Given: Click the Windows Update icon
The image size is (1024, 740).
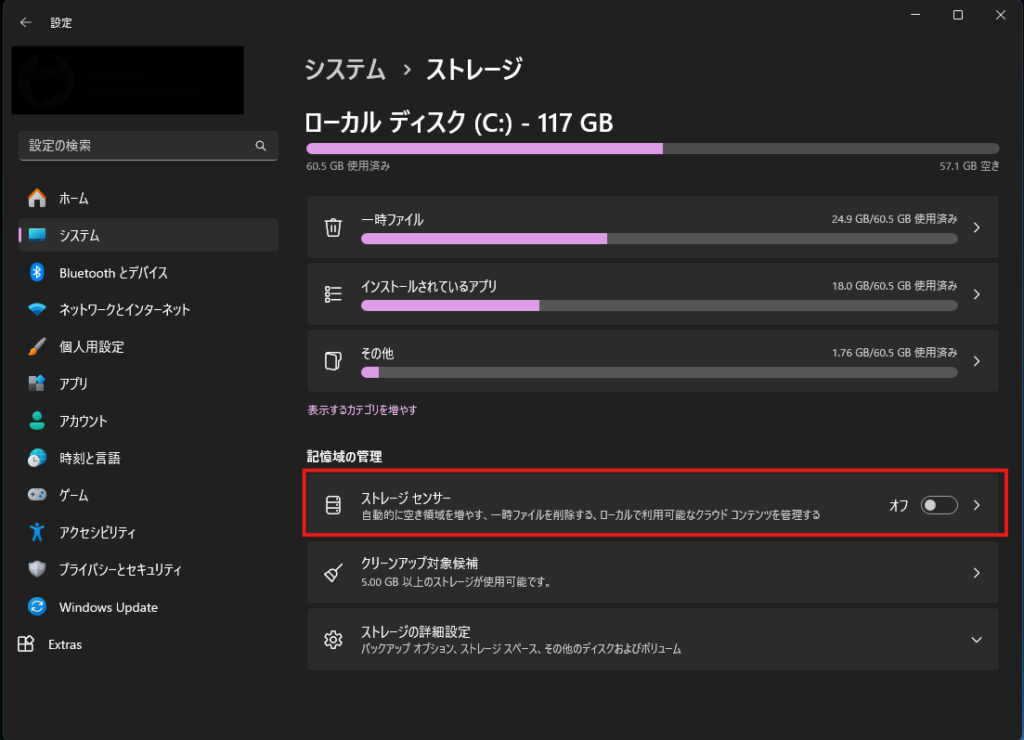Looking at the screenshot, I should tap(37, 607).
